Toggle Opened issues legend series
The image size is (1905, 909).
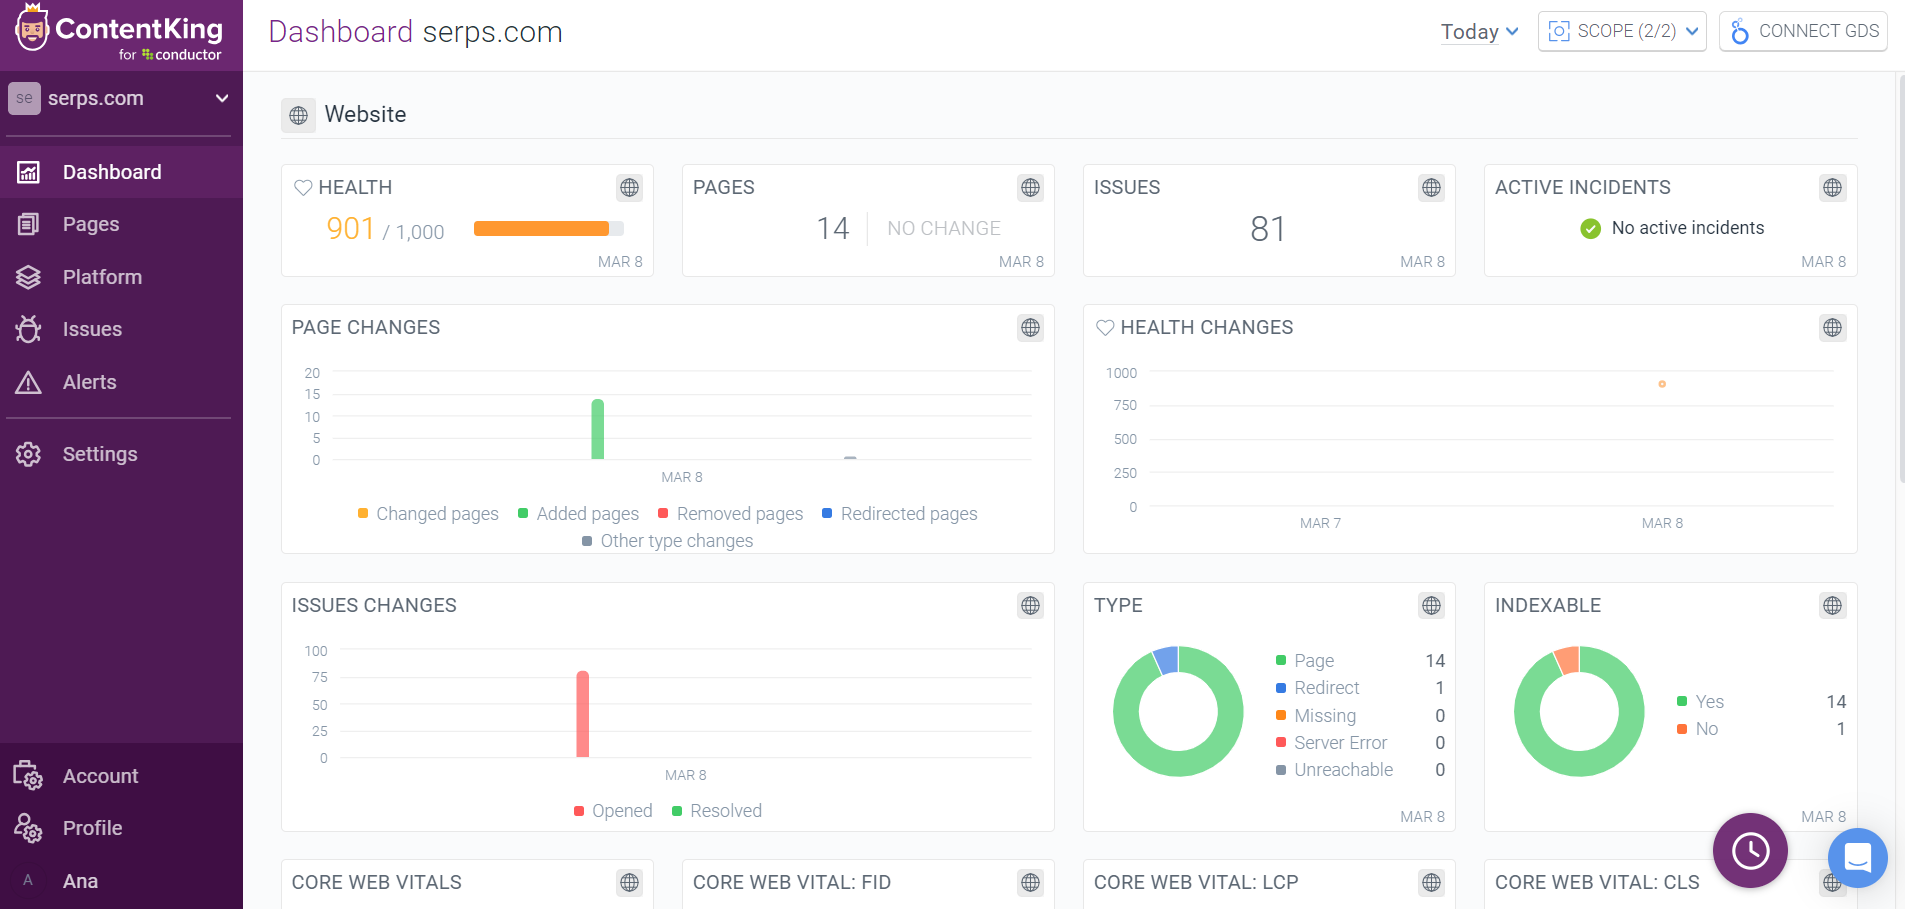[612, 810]
